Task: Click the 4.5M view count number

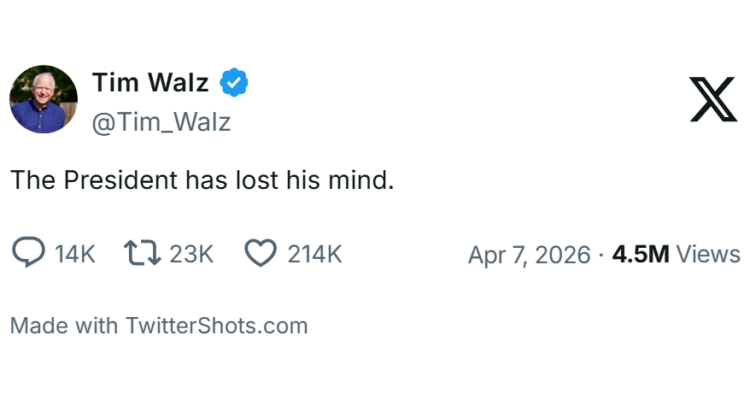Action: (640, 254)
